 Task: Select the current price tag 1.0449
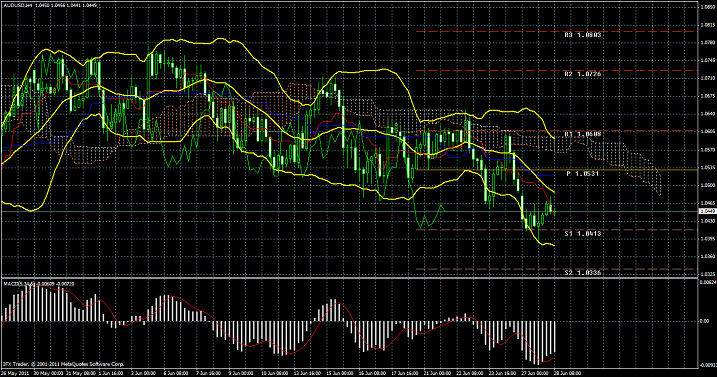(707, 211)
